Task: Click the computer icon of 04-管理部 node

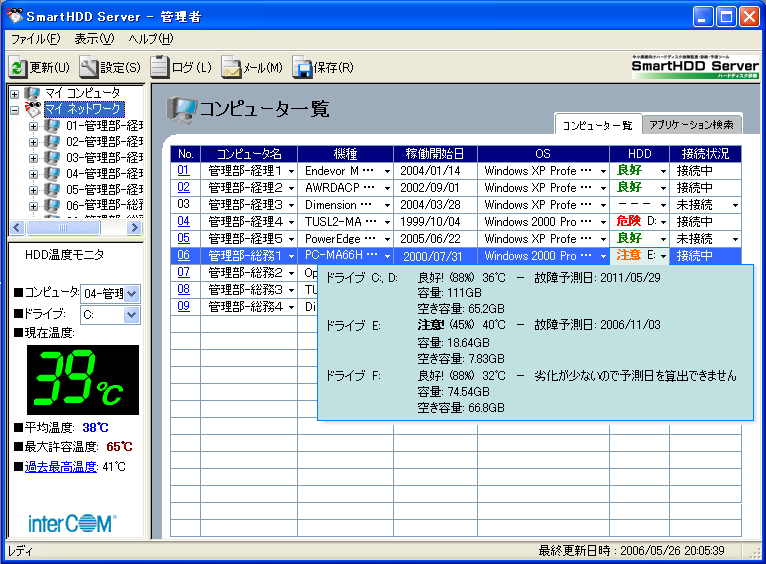Action: coord(51,174)
